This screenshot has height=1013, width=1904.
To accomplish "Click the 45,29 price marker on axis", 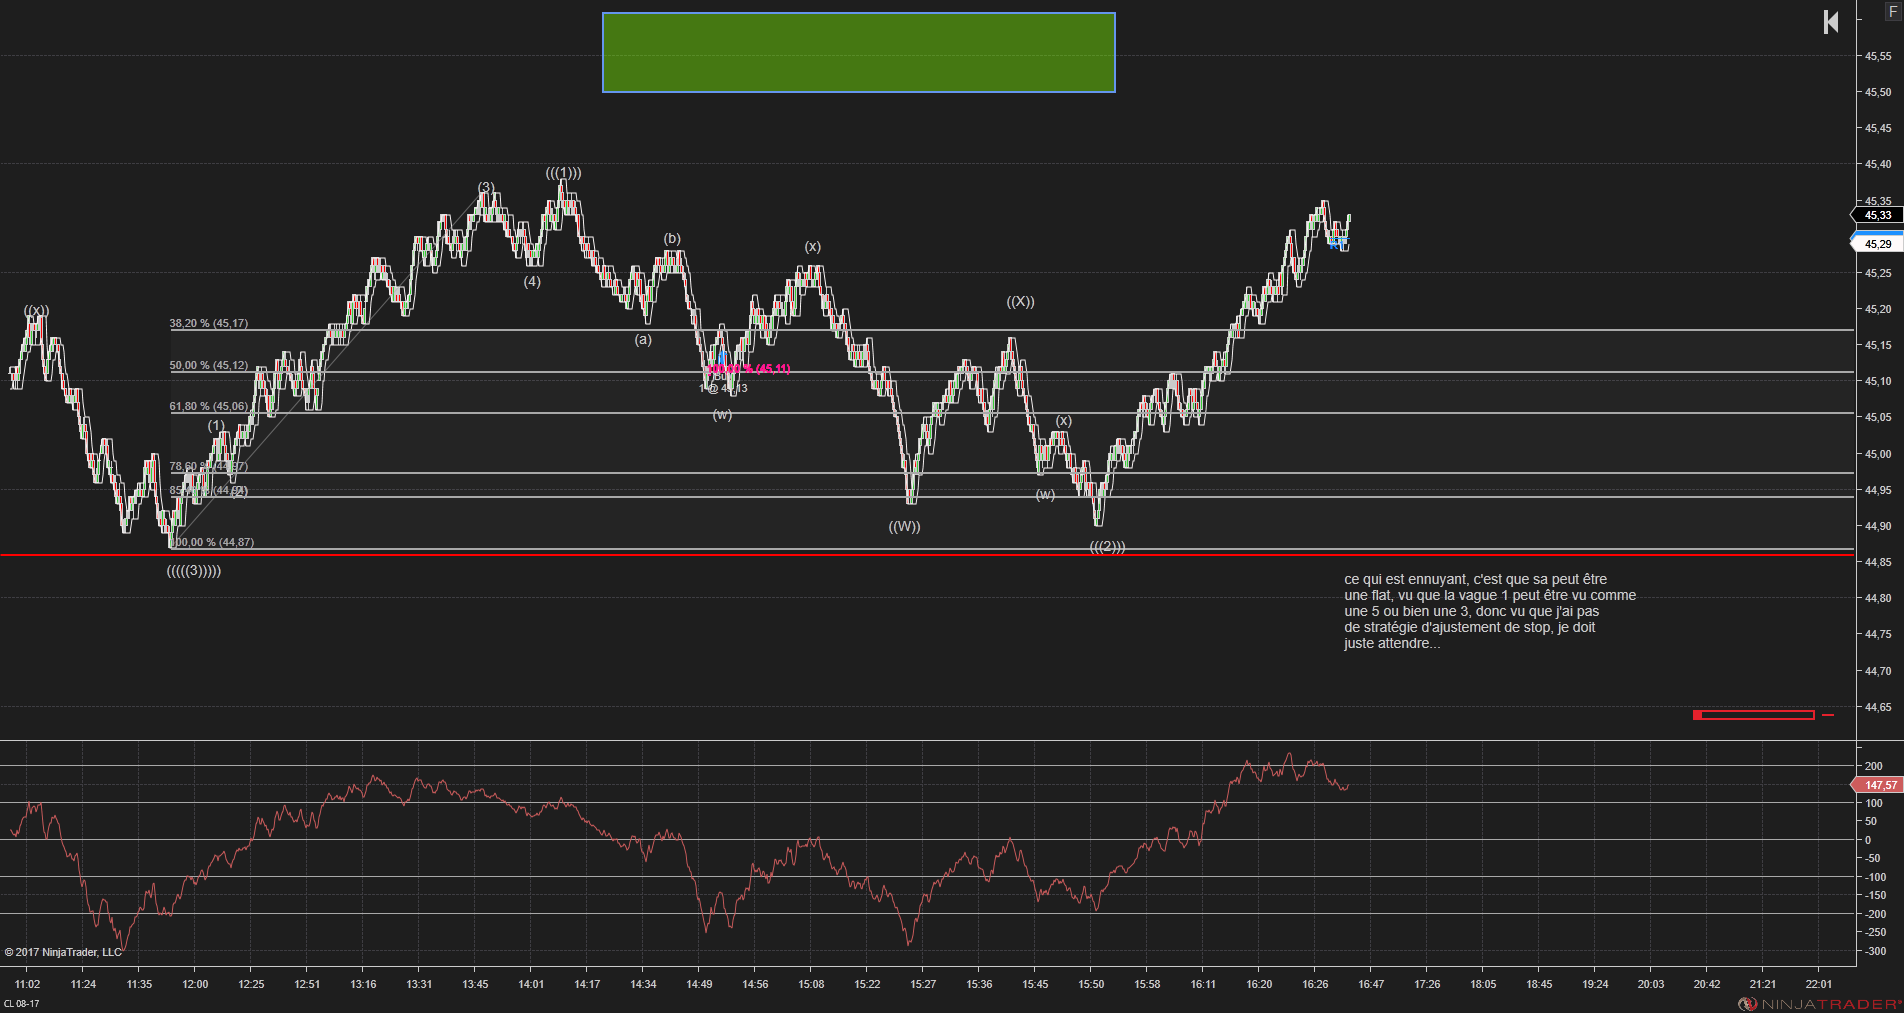I will point(1877,244).
